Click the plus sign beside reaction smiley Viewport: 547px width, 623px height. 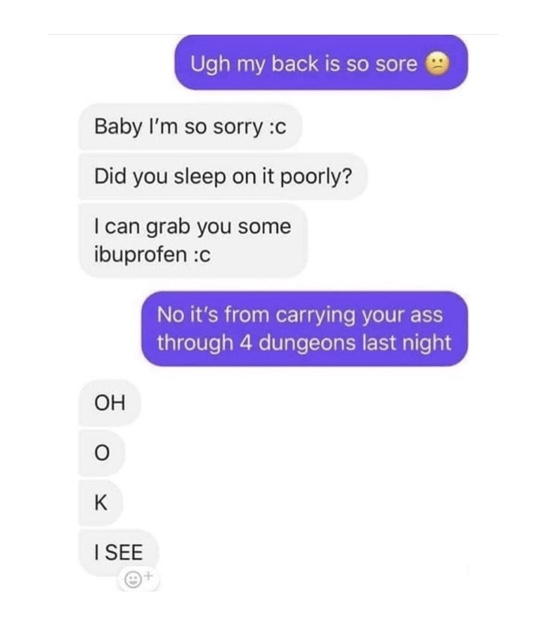click(148, 575)
